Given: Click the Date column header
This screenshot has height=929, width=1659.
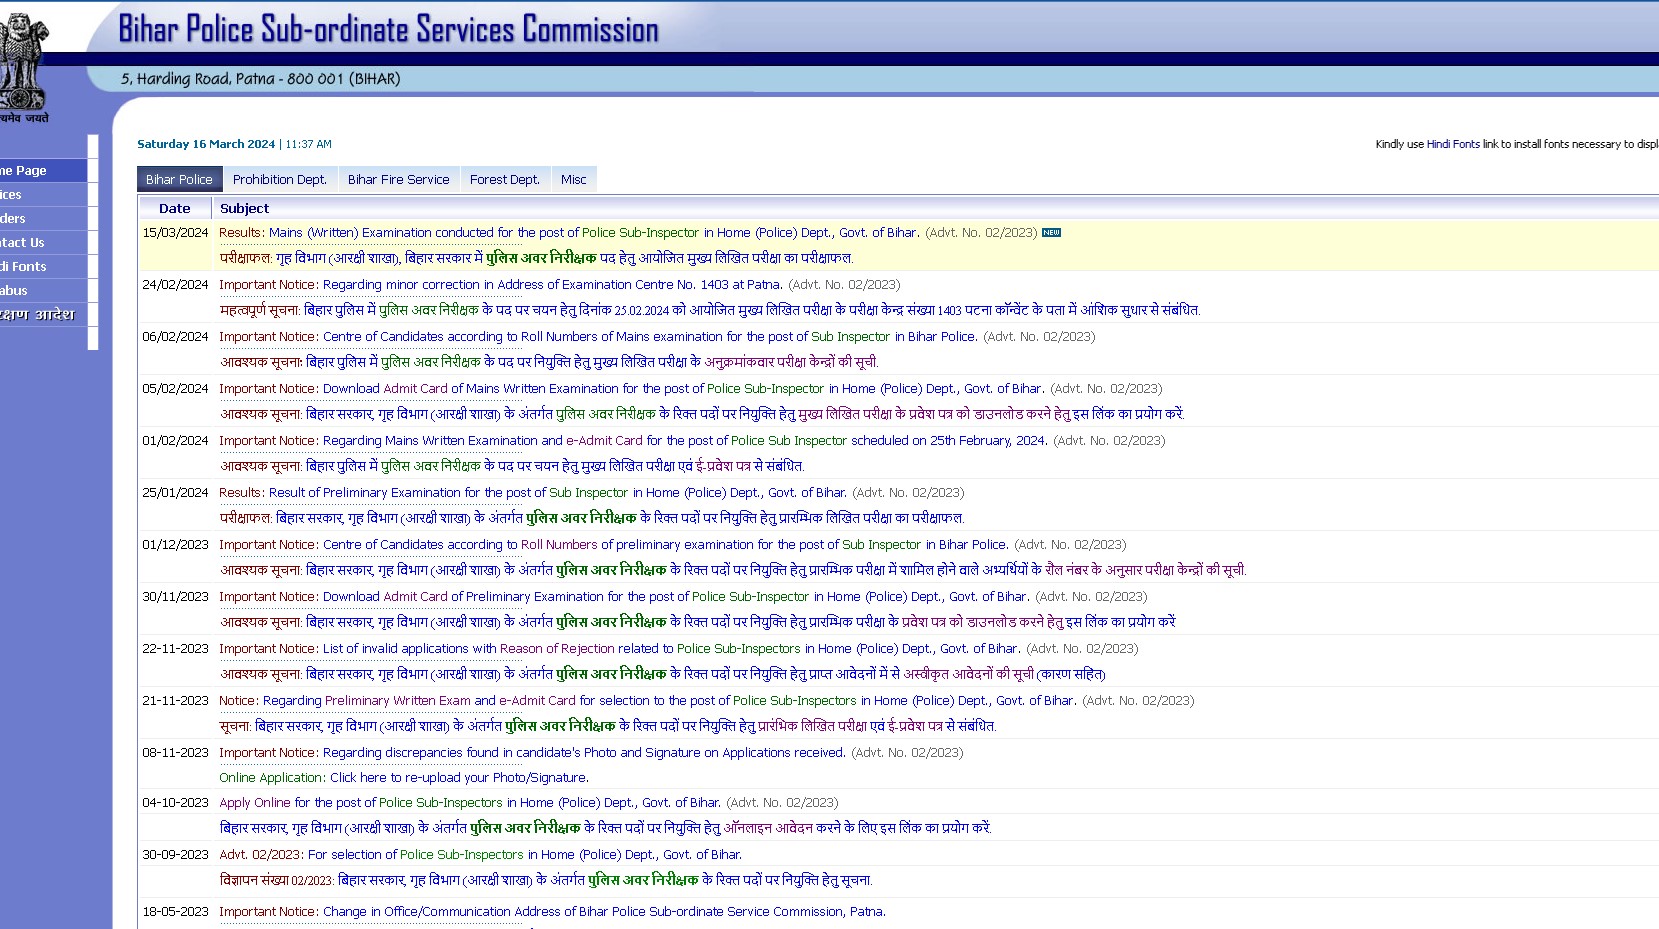Looking at the screenshot, I should (x=174, y=208).
